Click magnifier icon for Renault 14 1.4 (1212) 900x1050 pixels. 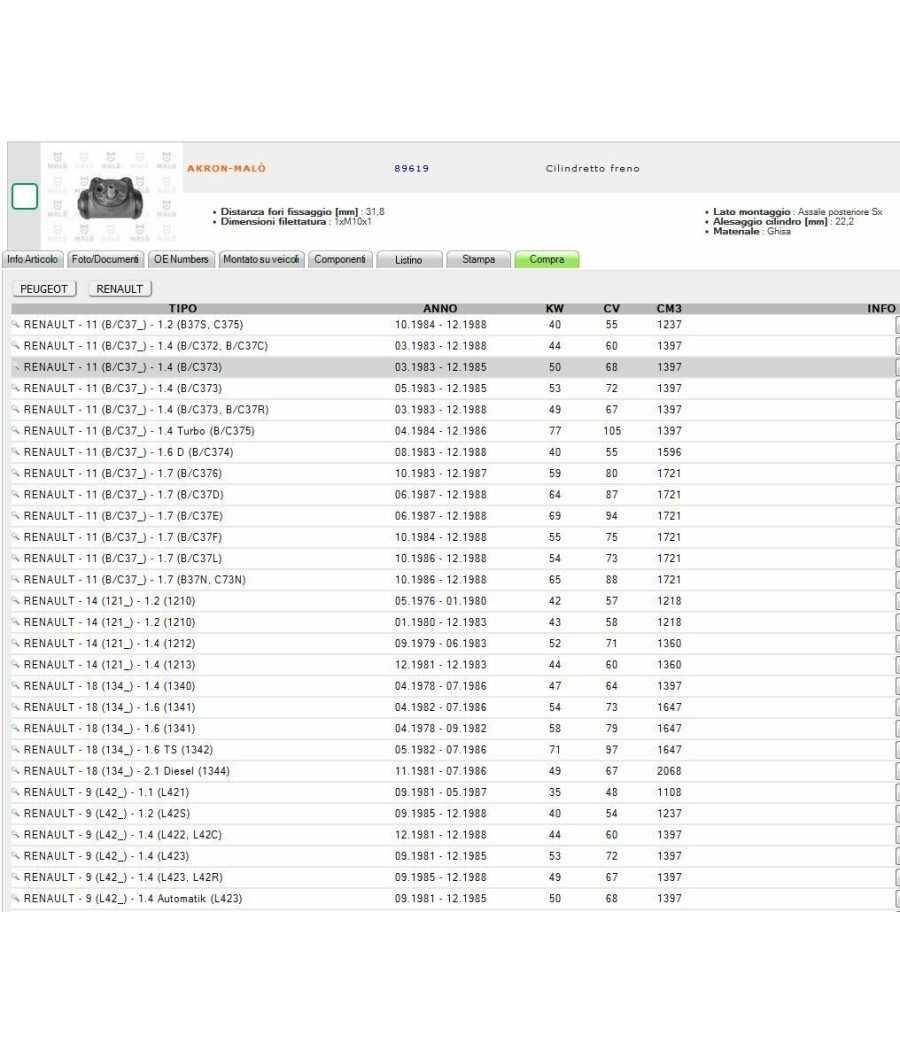point(15,643)
